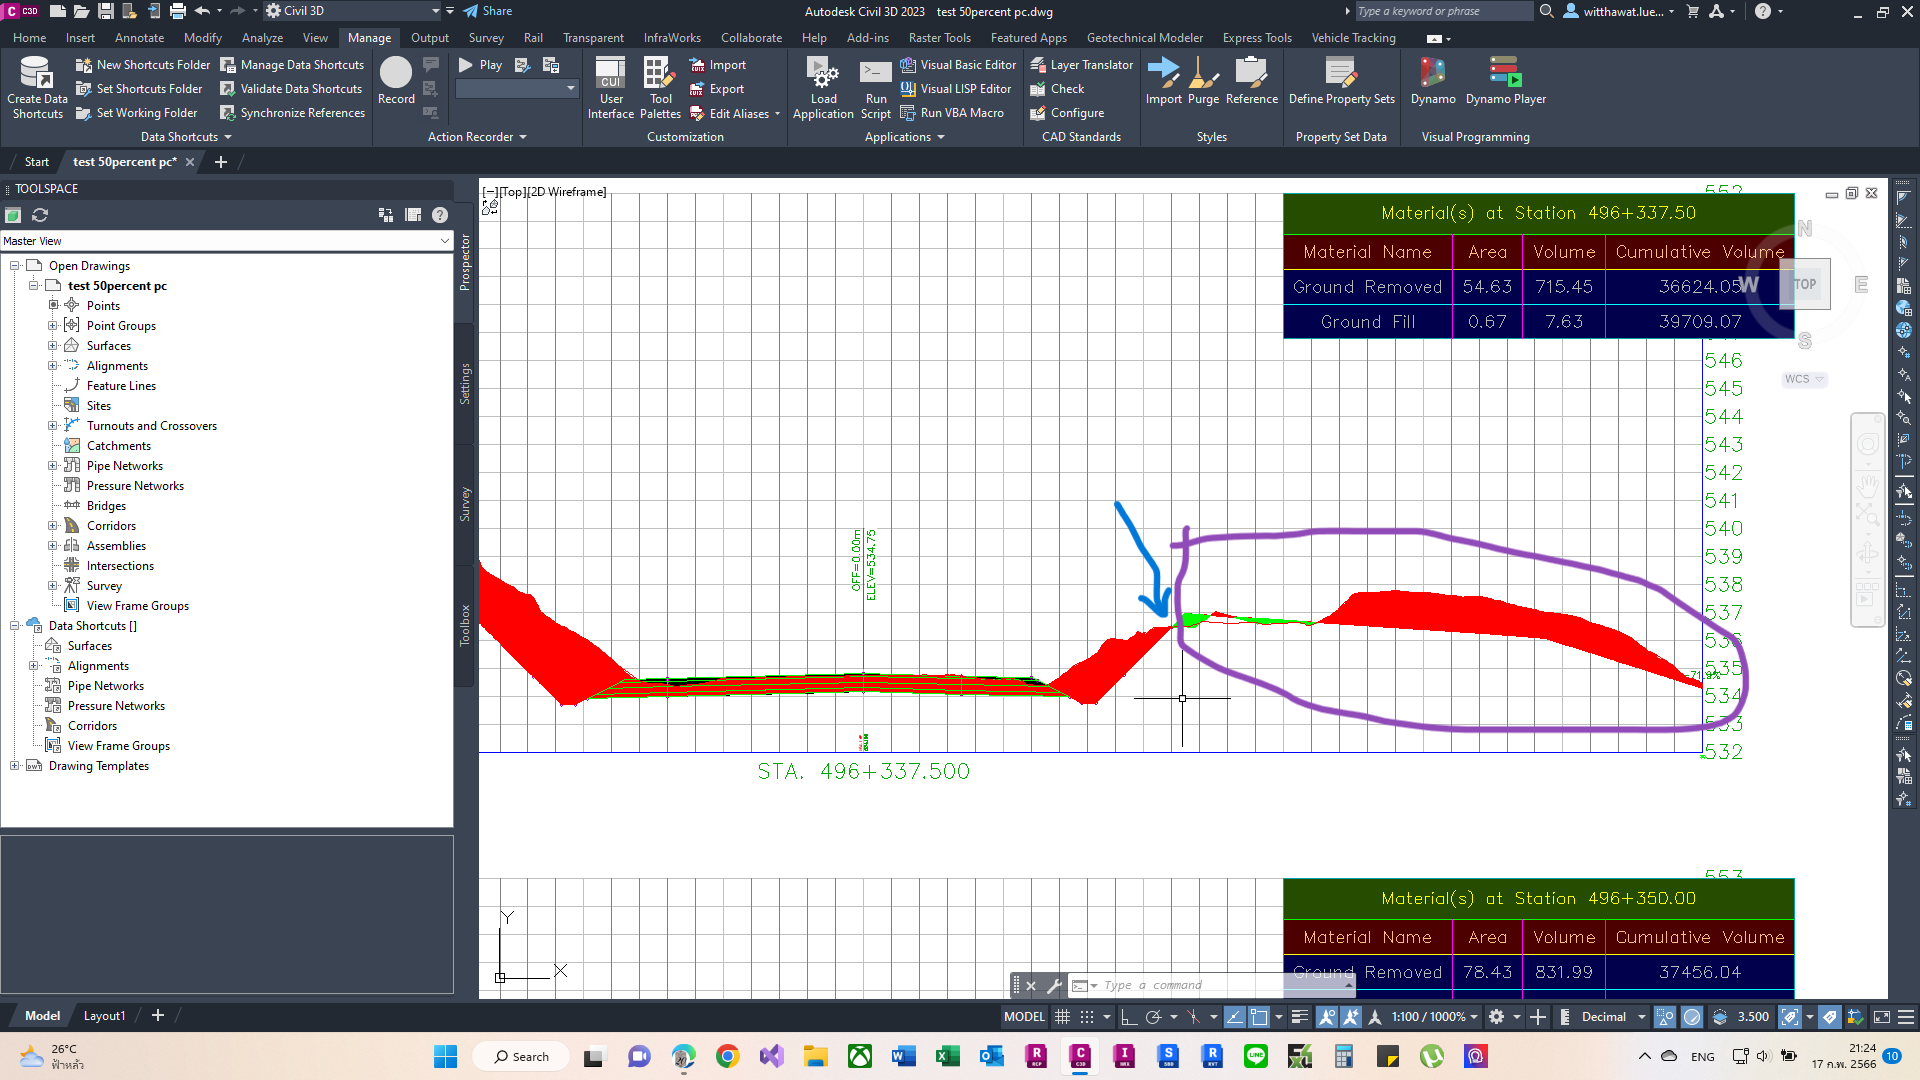This screenshot has height=1080, width=1920.
Task: Expand Surfaces node under test 50percent pc
Action: pyautogui.click(x=53, y=346)
